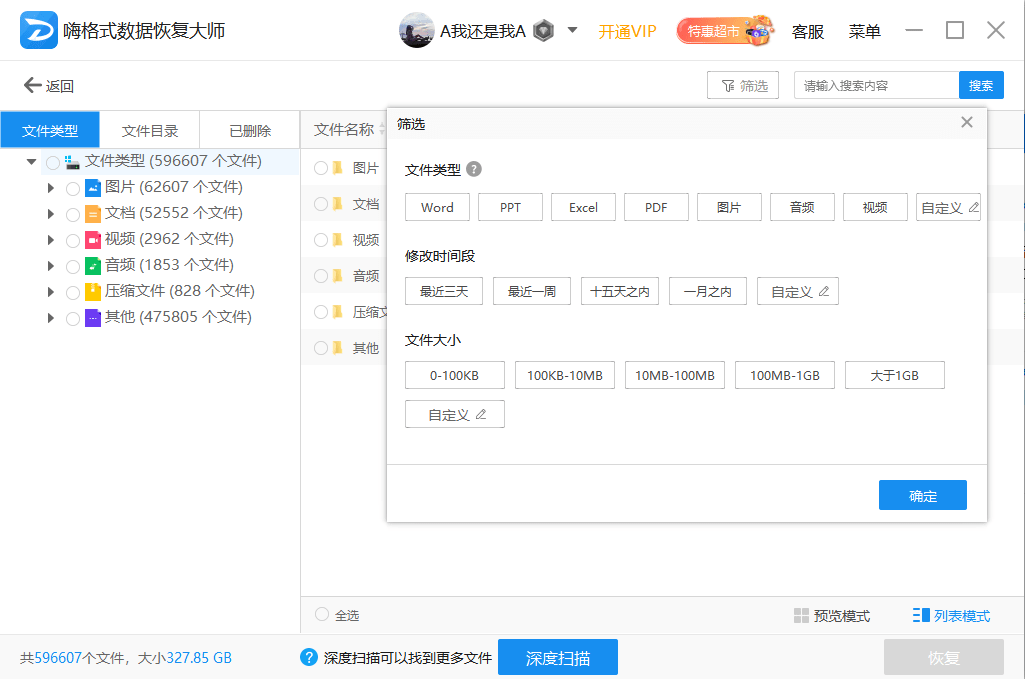The image size is (1025, 679).
Task: Expand the 视频 tree node
Action: pyautogui.click(x=50, y=240)
